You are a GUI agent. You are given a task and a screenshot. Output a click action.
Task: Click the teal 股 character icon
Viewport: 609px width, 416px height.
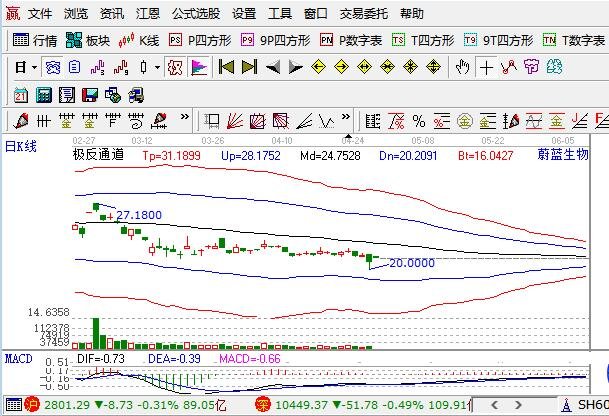(554, 67)
